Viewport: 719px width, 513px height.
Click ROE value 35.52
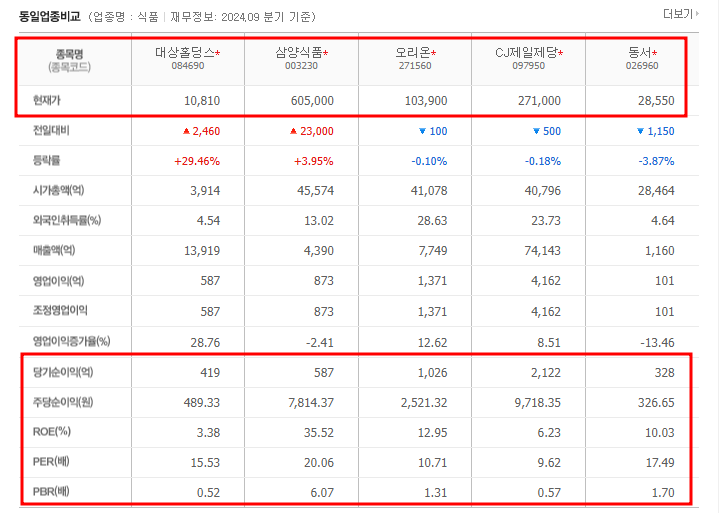point(319,432)
